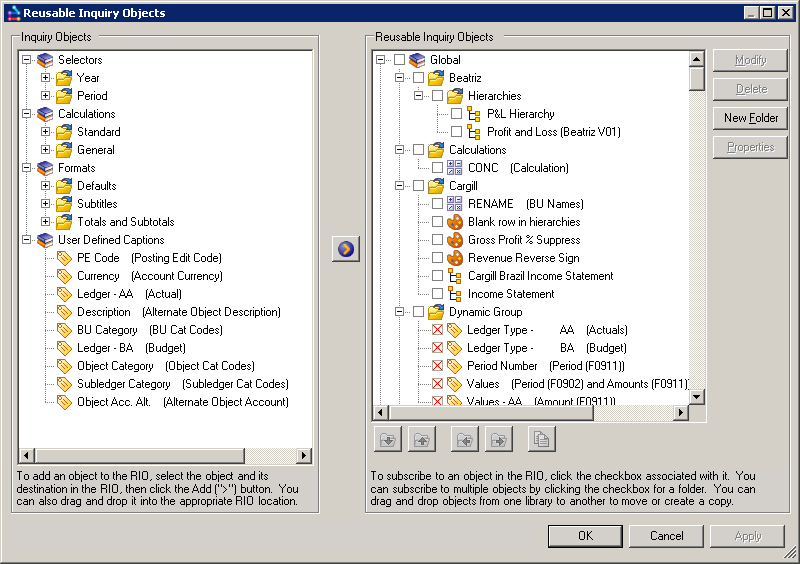Image resolution: width=800 pixels, height=564 pixels.
Task: Click the move up folder icon
Action: (x=420, y=438)
